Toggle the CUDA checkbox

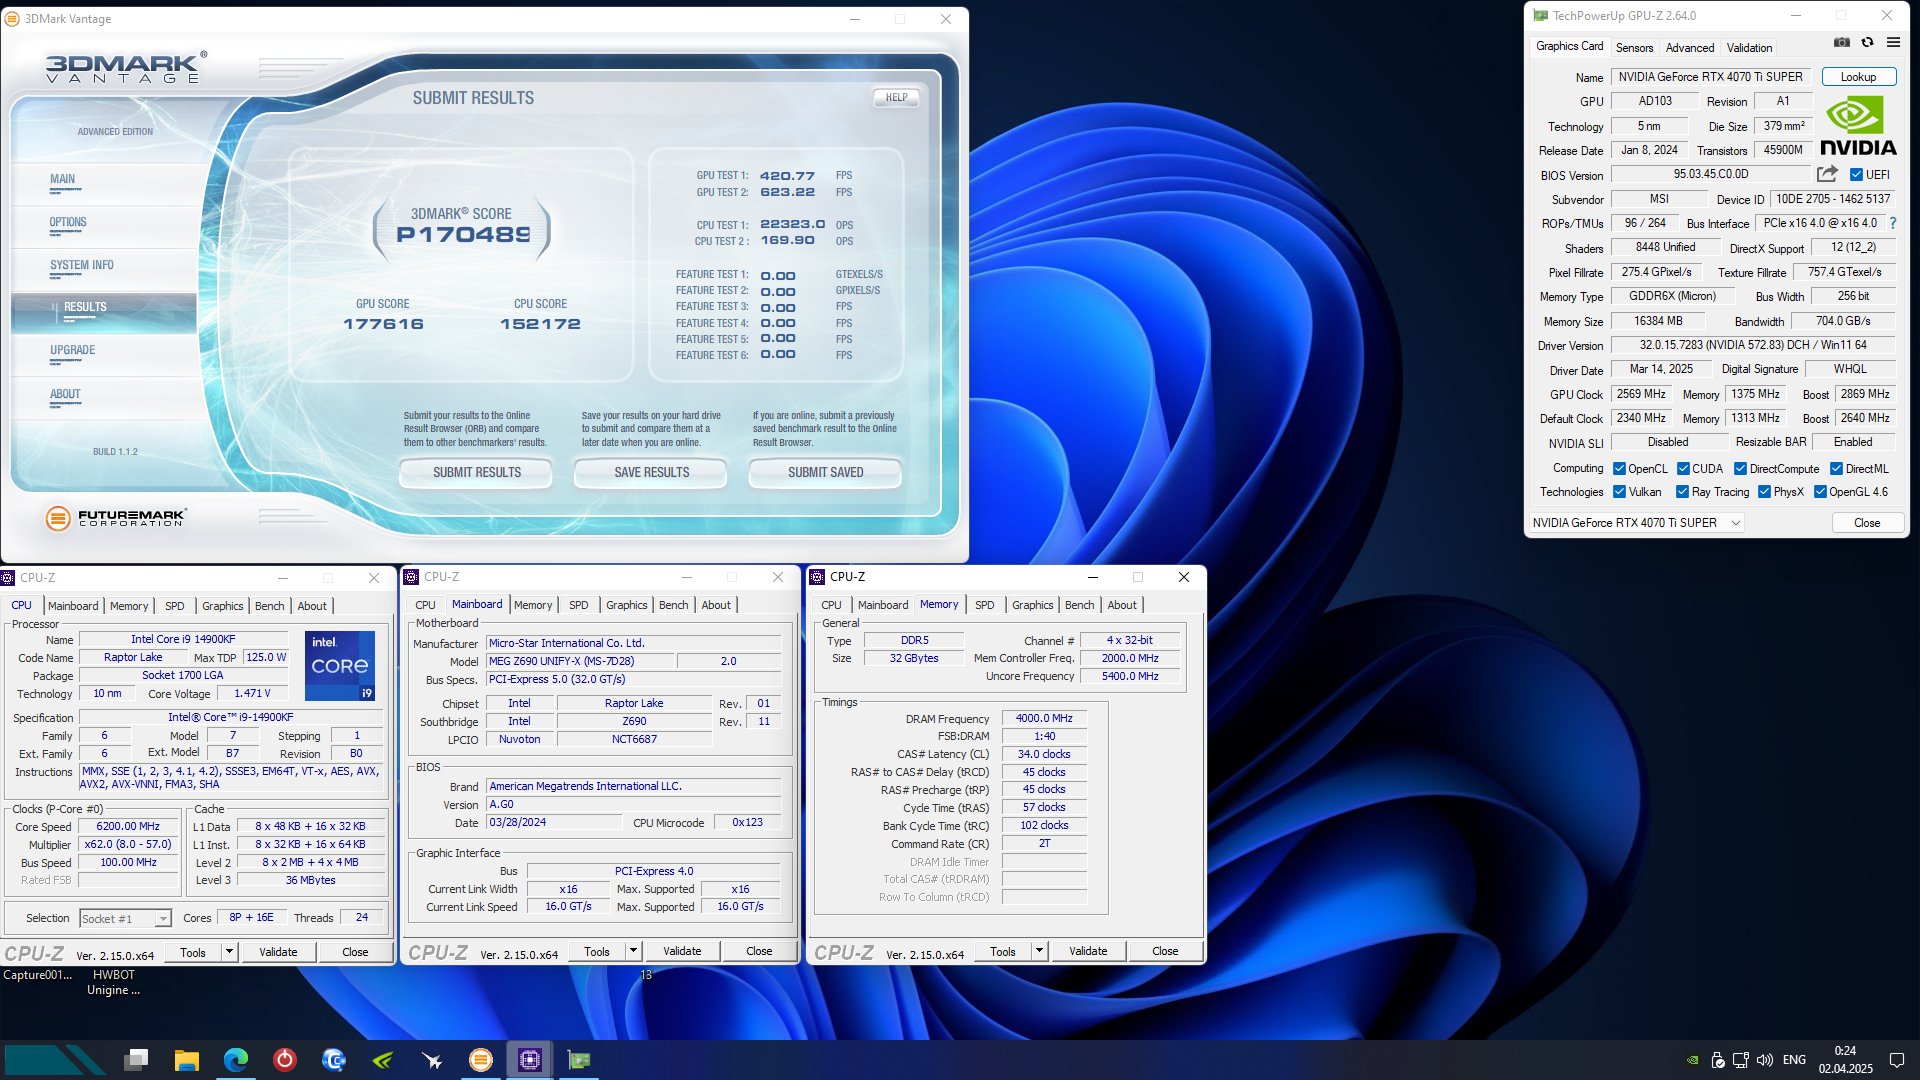point(1683,469)
